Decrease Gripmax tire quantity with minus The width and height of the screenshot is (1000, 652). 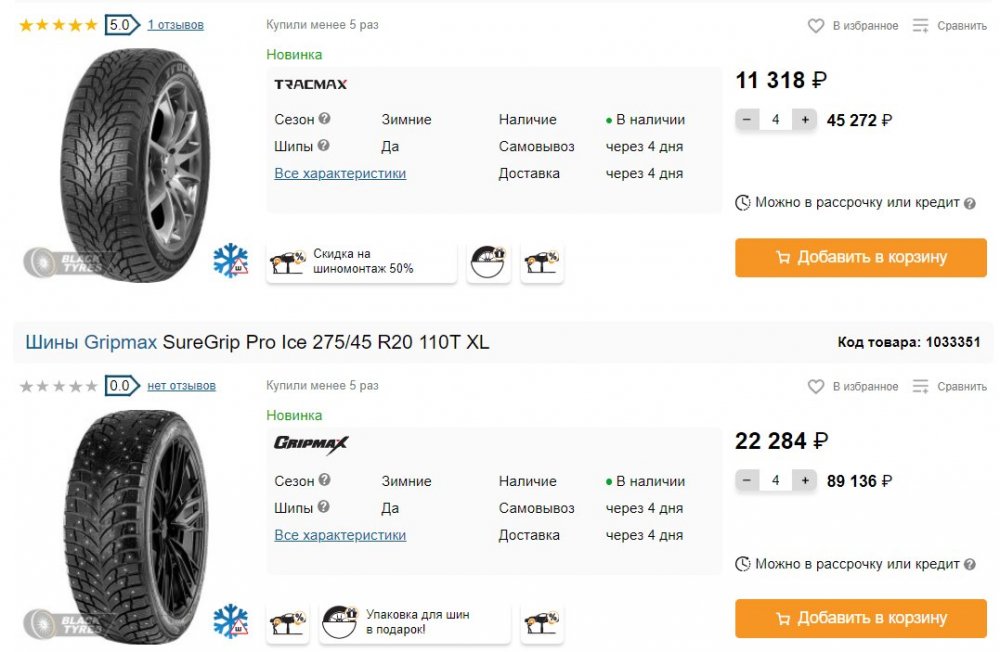(x=747, y=481)
